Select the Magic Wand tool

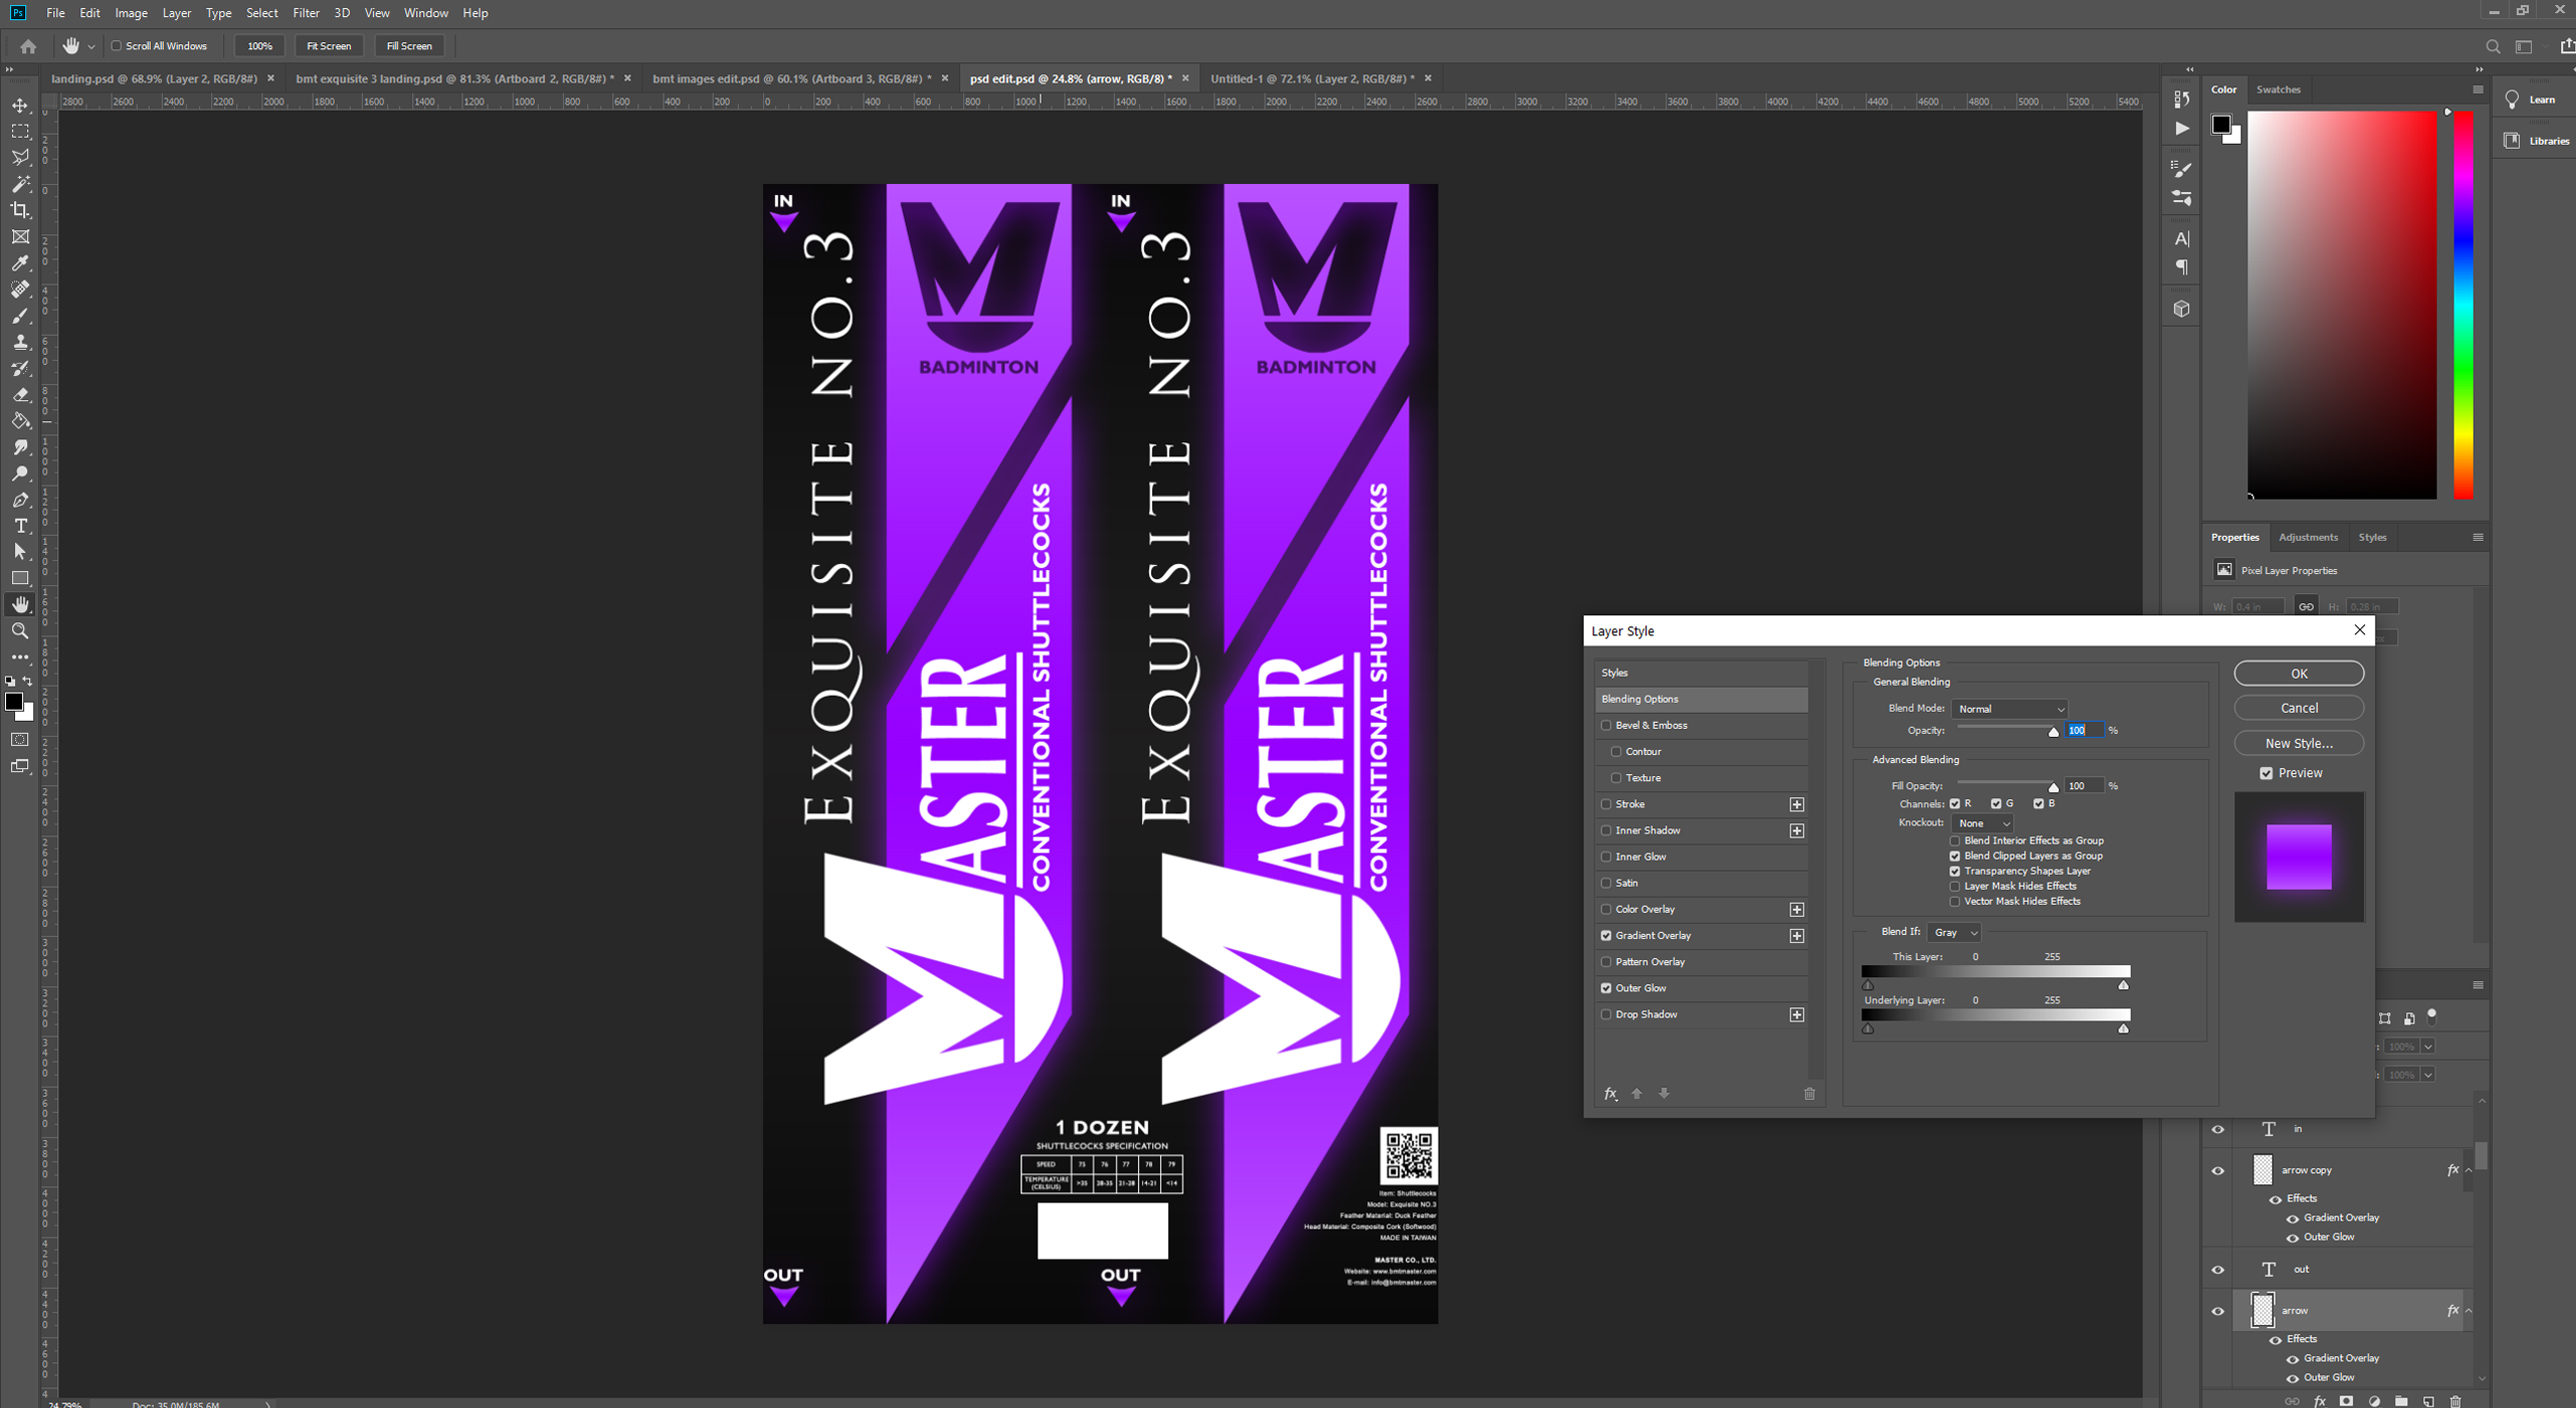[20, 184]
